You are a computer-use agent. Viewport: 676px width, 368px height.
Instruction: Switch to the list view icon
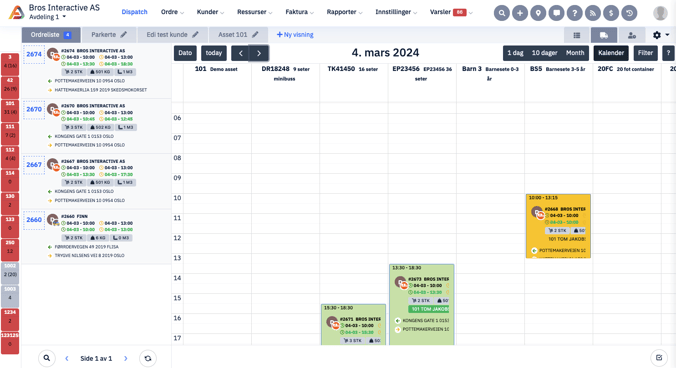coord(577,35)
